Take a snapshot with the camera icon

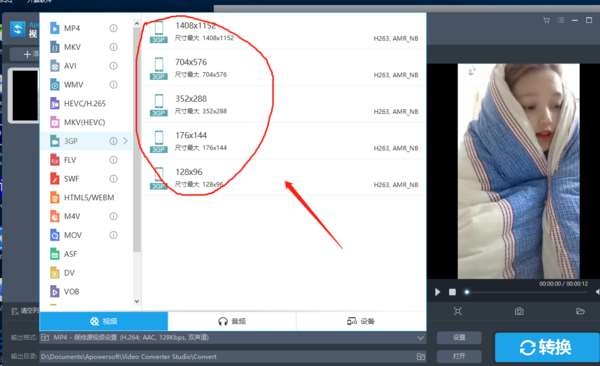click(519, 311)
